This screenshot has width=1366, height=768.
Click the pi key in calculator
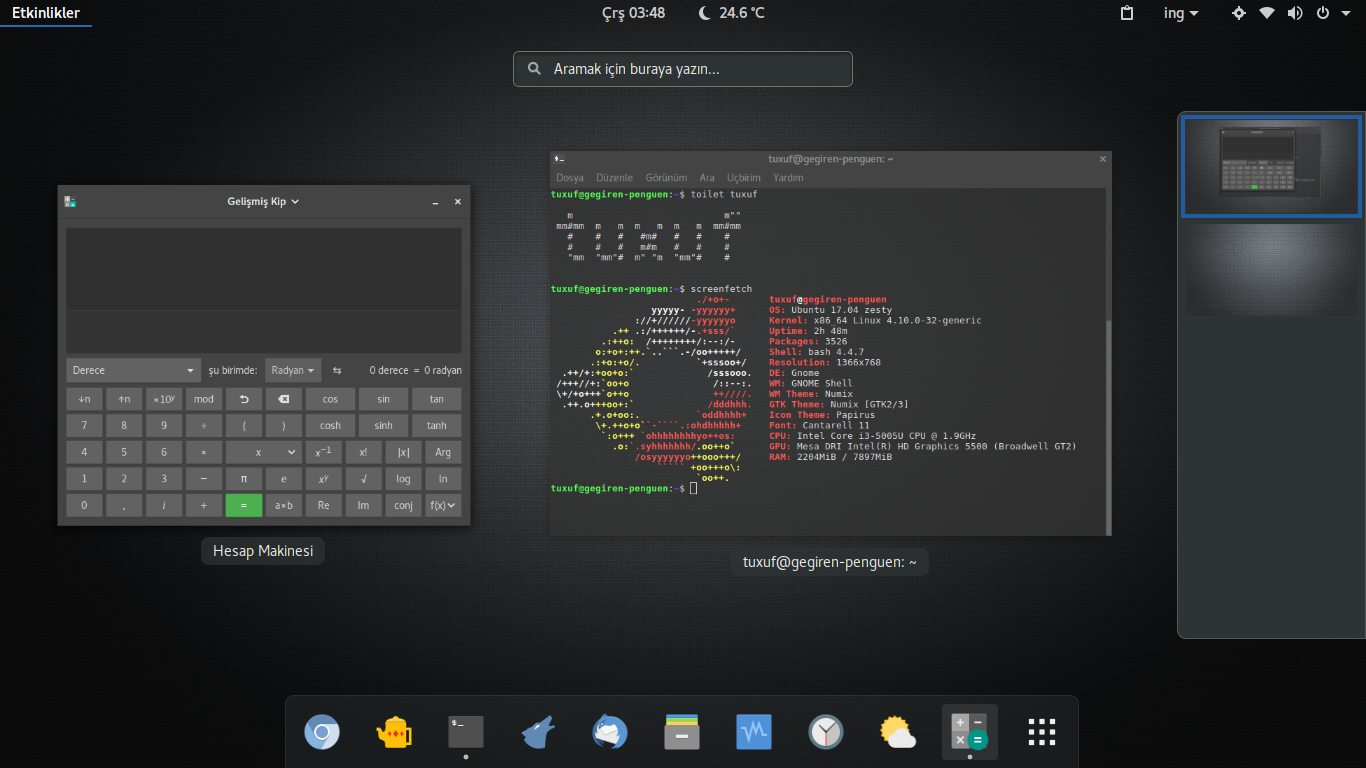244,479
